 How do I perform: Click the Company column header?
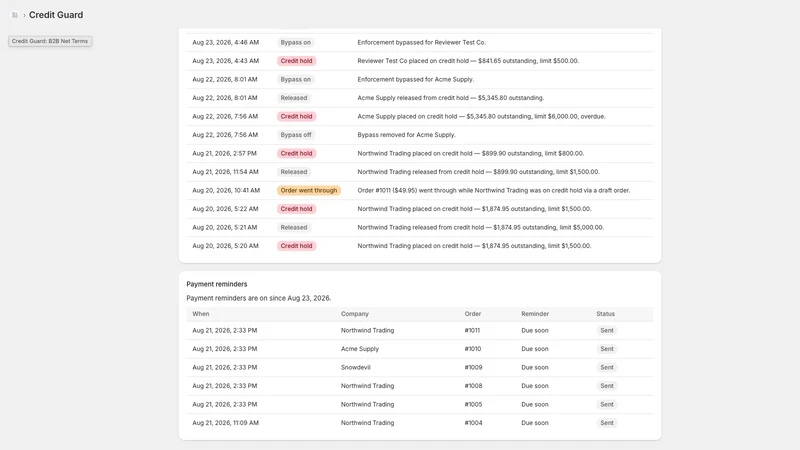355,314
